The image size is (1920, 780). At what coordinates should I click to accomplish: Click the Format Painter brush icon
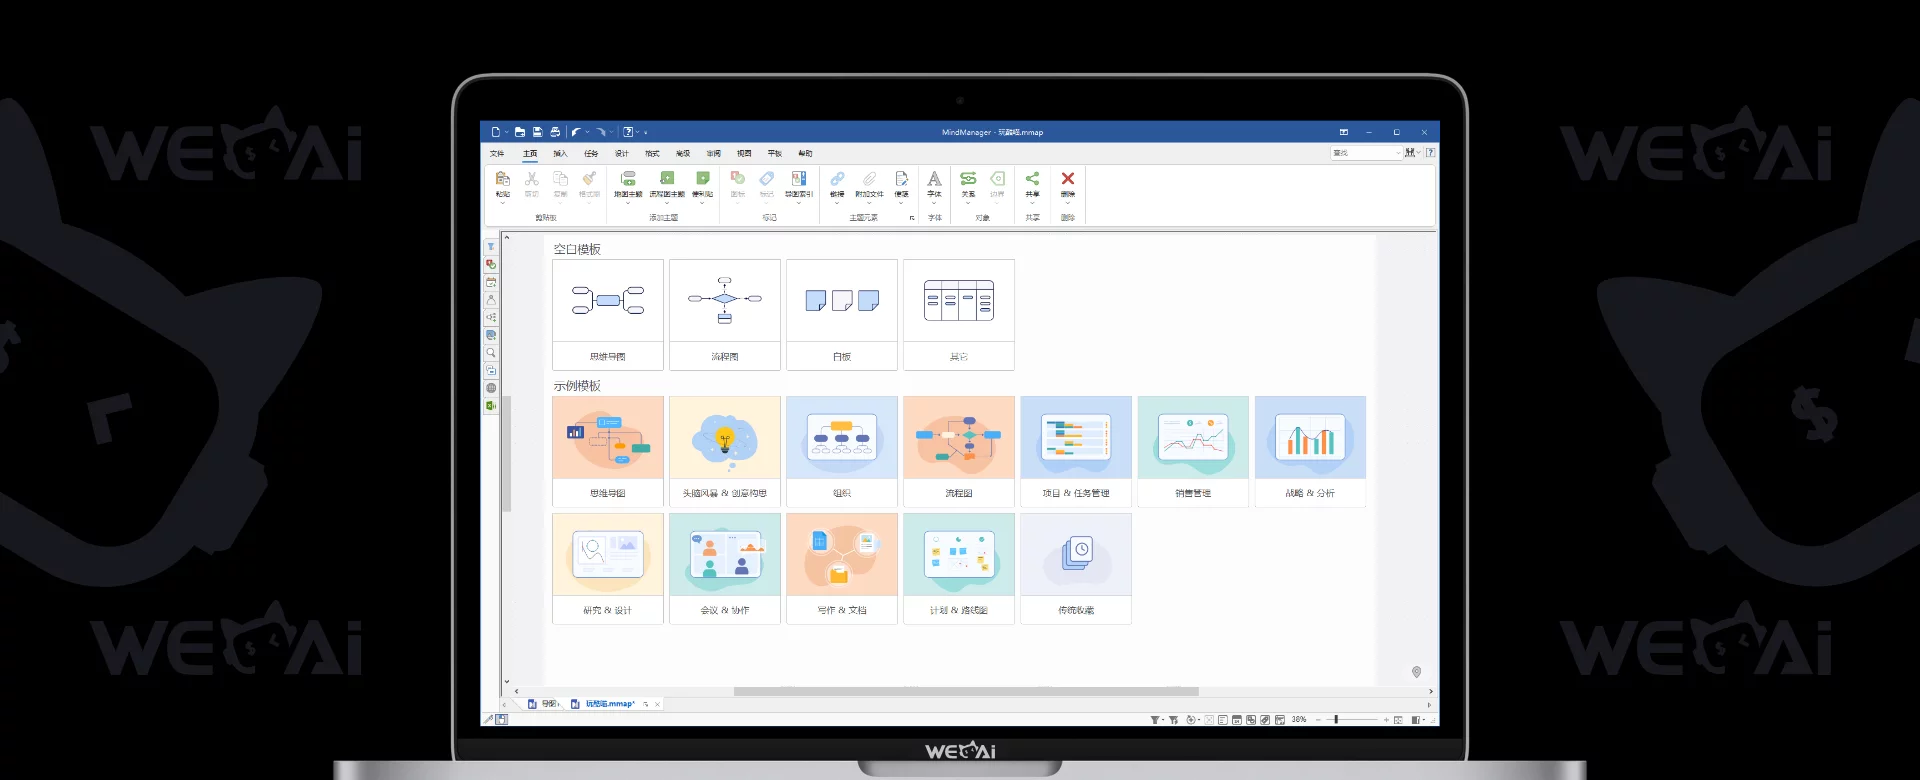(590, 179)
